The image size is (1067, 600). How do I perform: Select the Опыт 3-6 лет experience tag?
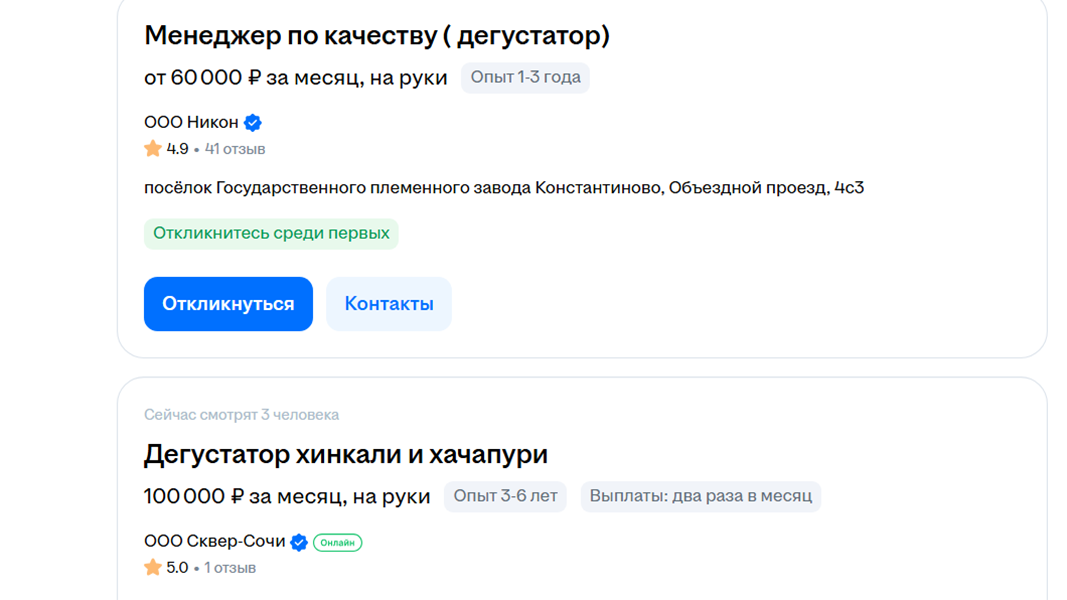[505, 496]
